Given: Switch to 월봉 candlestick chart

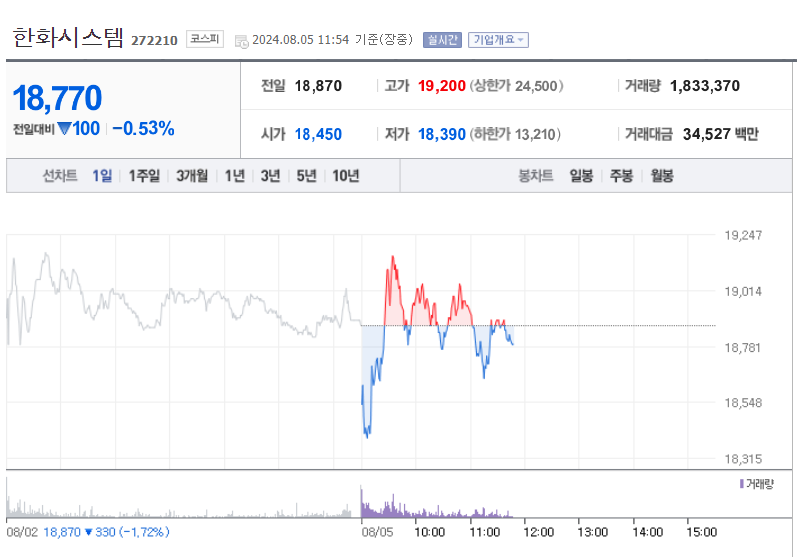Looking at the screenshot, I should pyautogui.click(x=662, y=176).
